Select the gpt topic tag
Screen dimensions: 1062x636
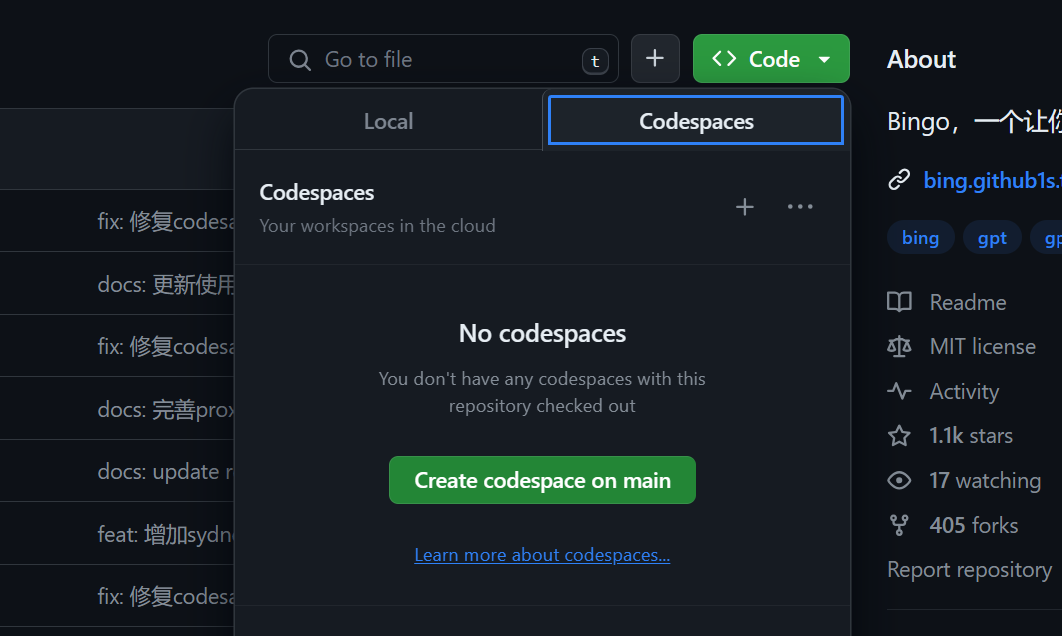992,238
